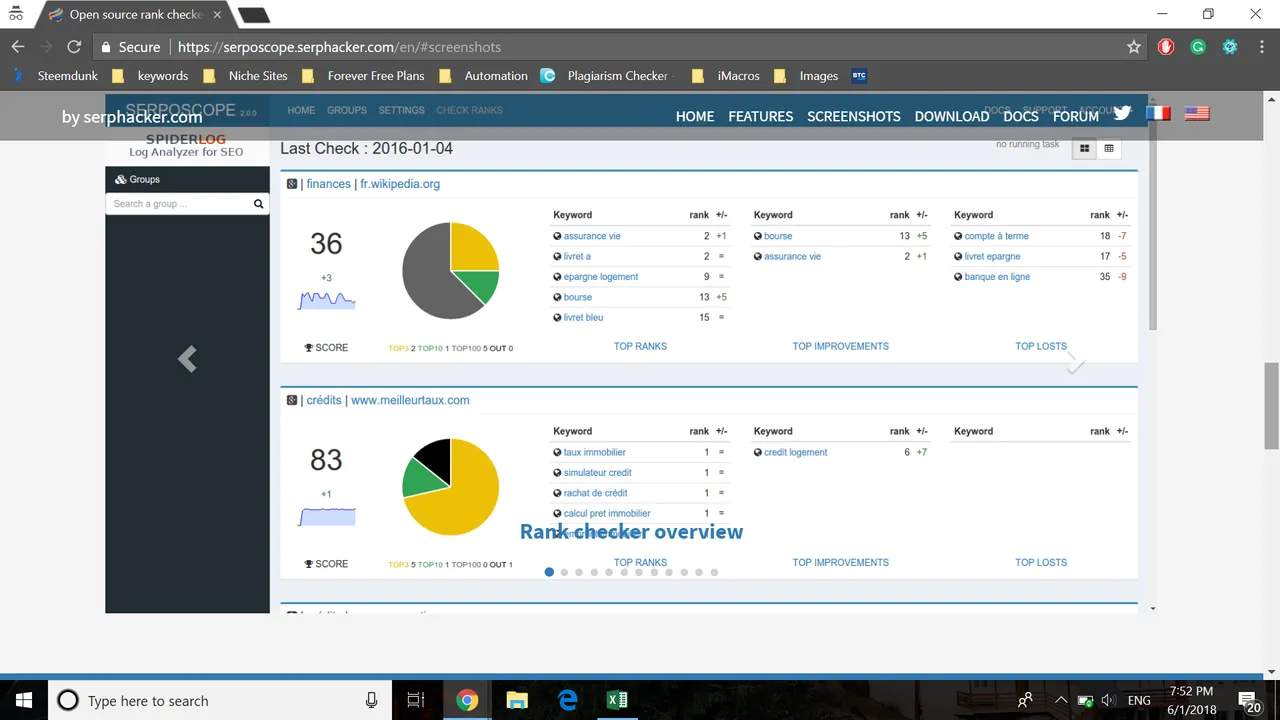Go to FORUM in site navigation
Screen dimensions: 1280x720
(1076, 116)
